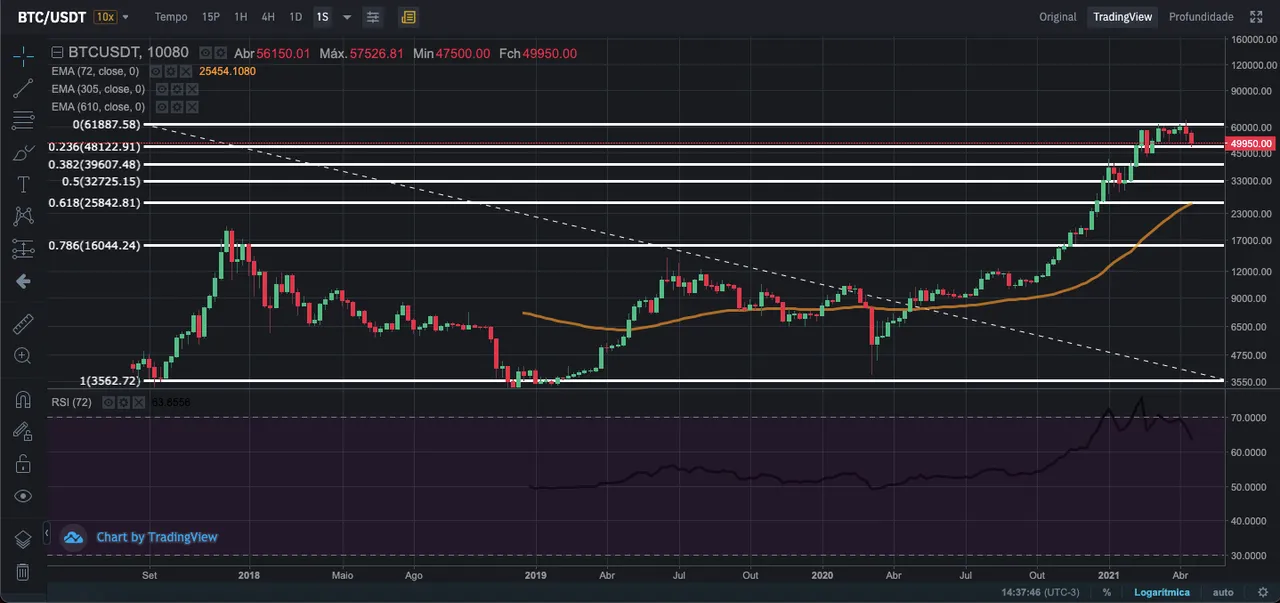Expand the BTC/USDT pair dropdown arrow

click(x=126, y=17)
